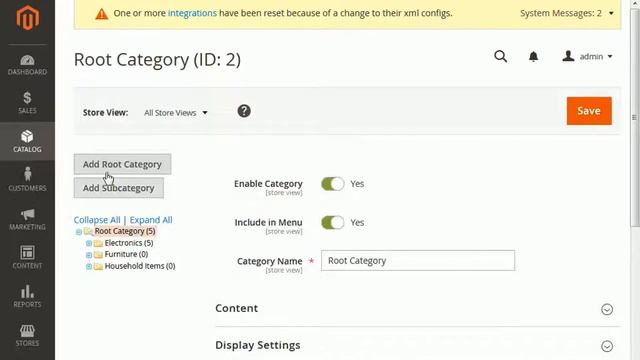Screen dimensions: 640x360
Task: Click the Furniture folder icon
Action: pos(98,255)
